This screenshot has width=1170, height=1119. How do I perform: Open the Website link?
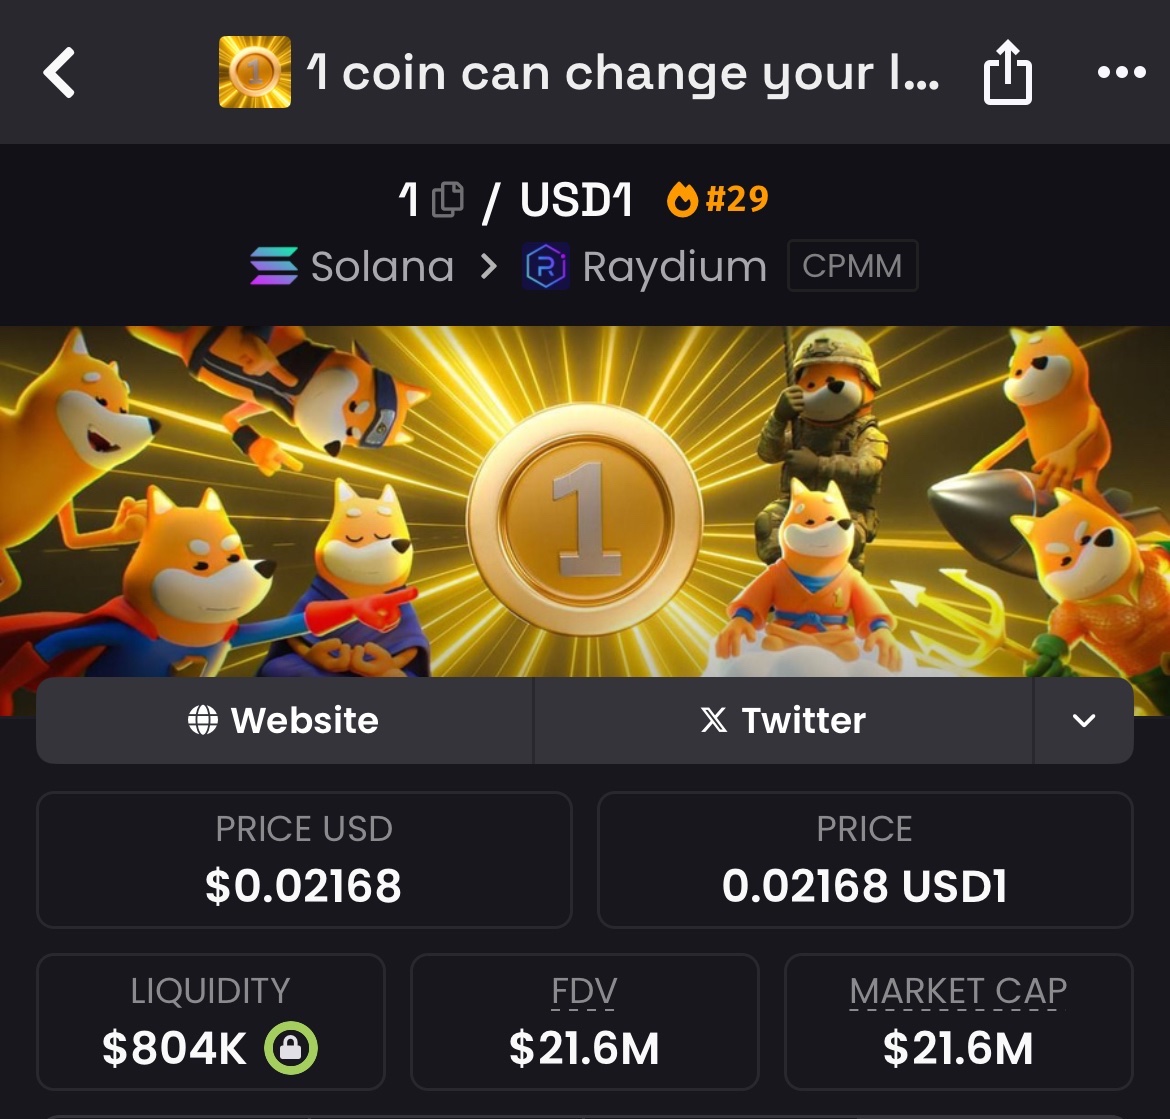coord(284,720)
